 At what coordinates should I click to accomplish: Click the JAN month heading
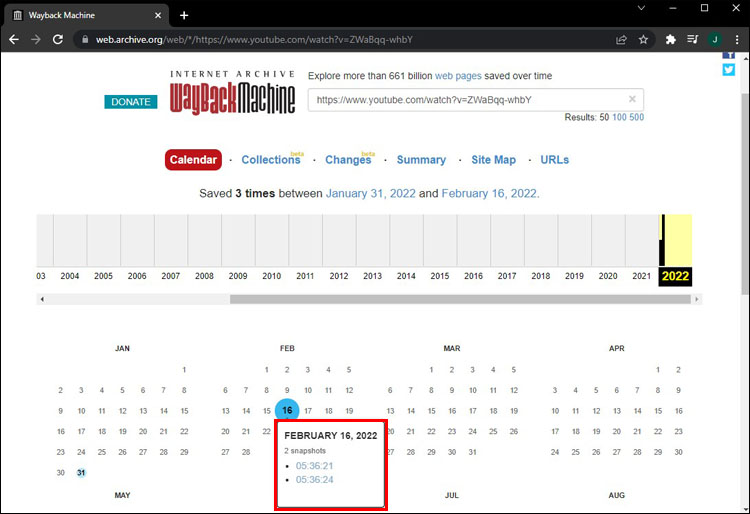(x=122, y=349)
